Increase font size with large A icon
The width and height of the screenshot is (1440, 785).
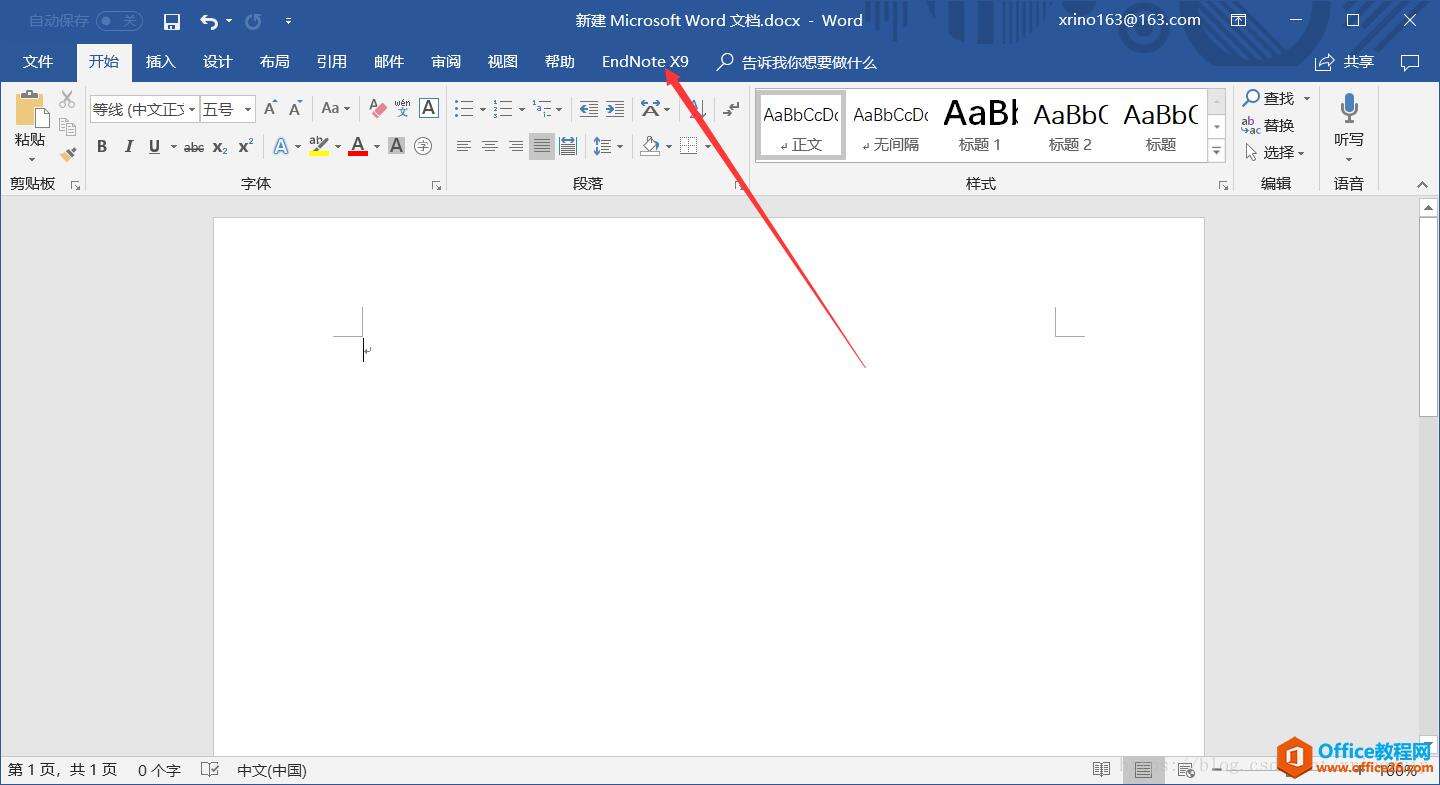point(270,109)
